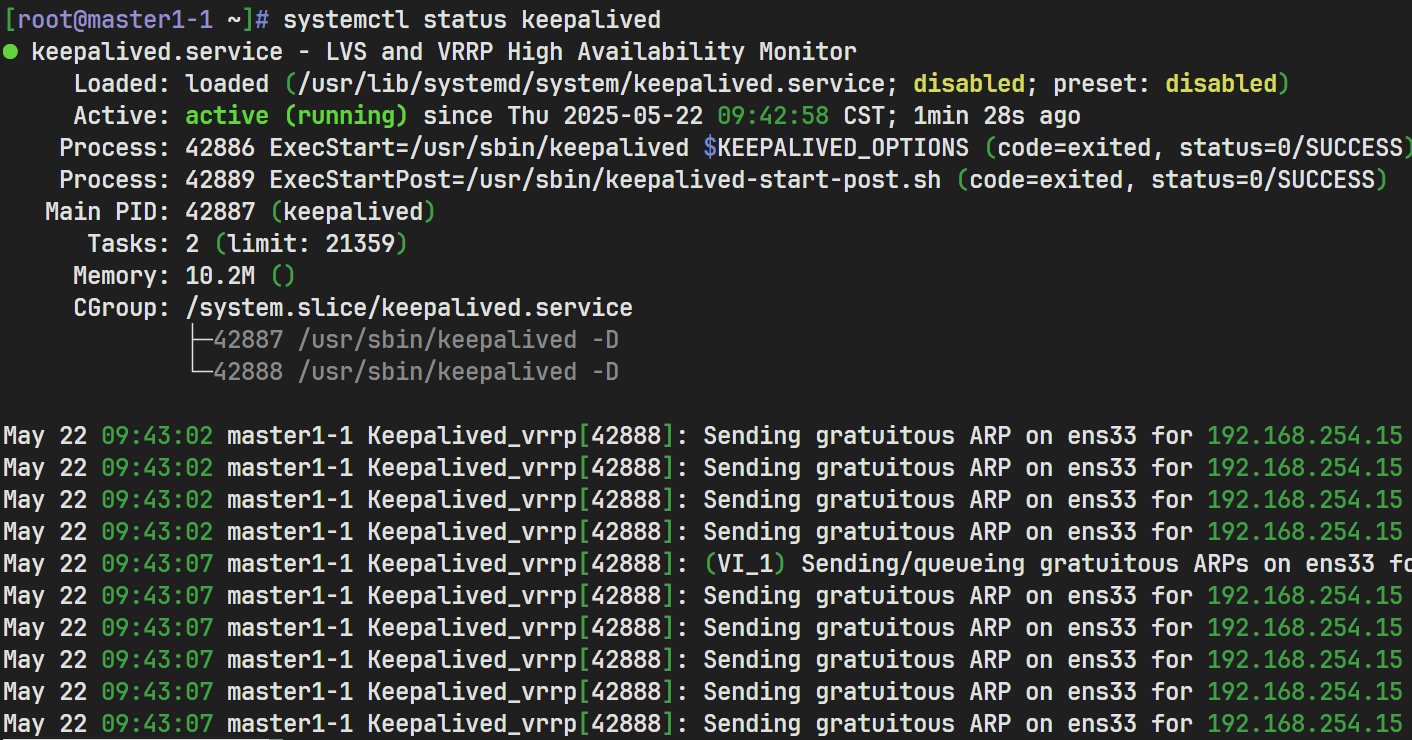This screenshot has height=740, width=1412.
Task: Select the 42887 process entry in CGroup tree
Action: coord(415,340)
